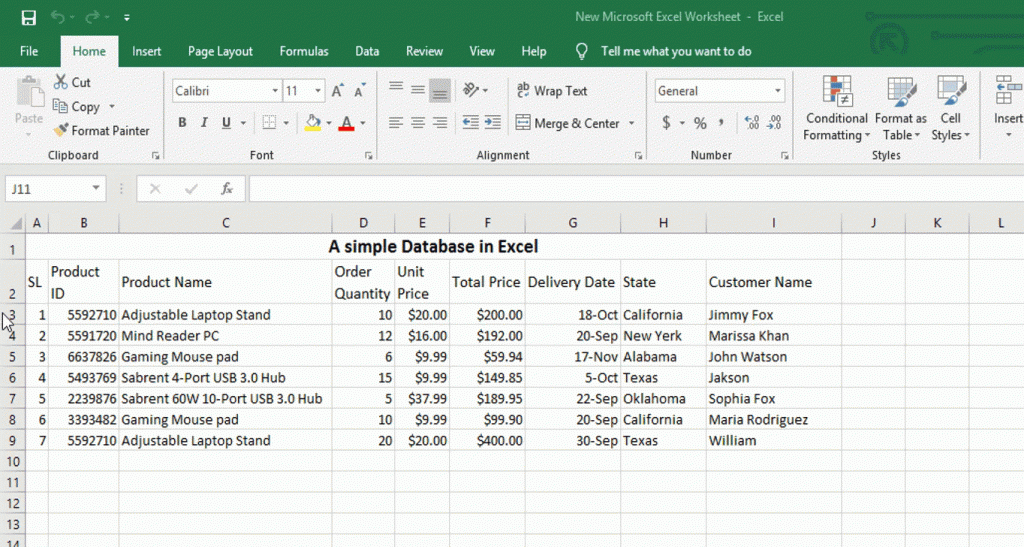Select cell with customer Sophia Fox
Screen dimensions: 1024x547
point(773,399)
